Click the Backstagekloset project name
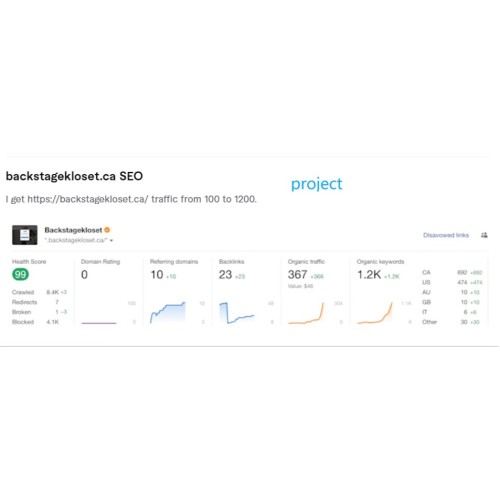The width and height of the screenshot is (500, 500). 73,230
